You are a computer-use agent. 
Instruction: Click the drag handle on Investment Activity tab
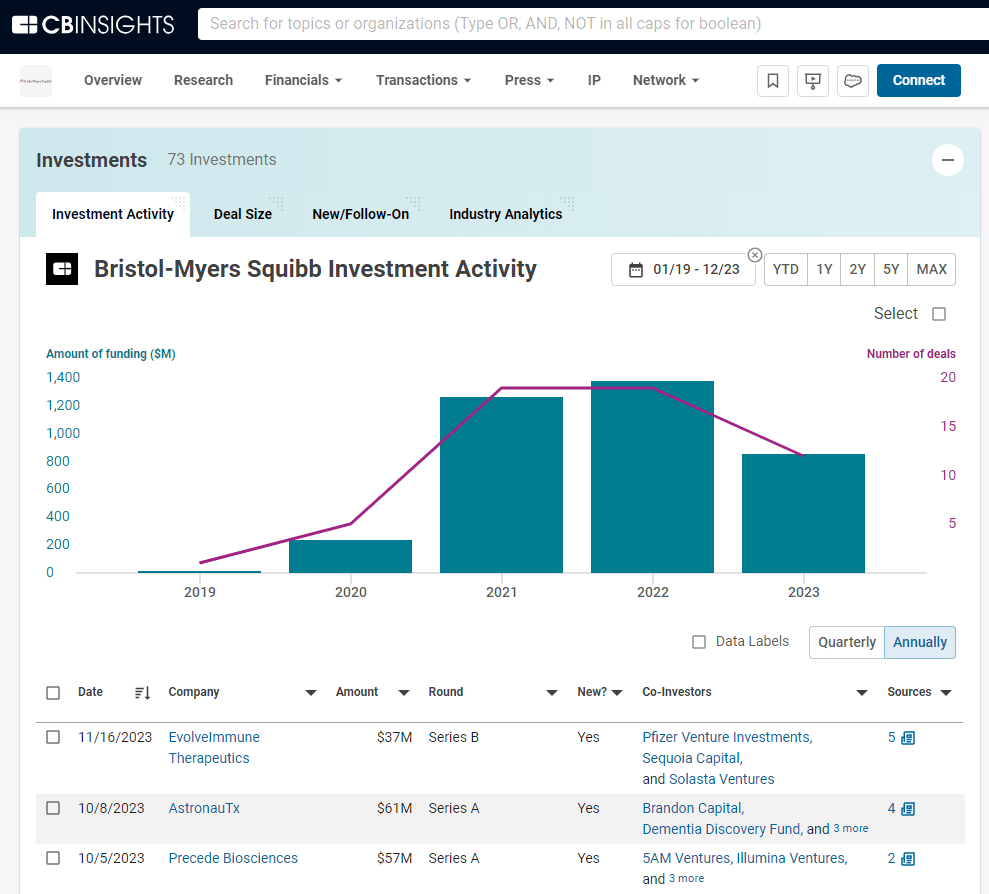pos(178,203)
